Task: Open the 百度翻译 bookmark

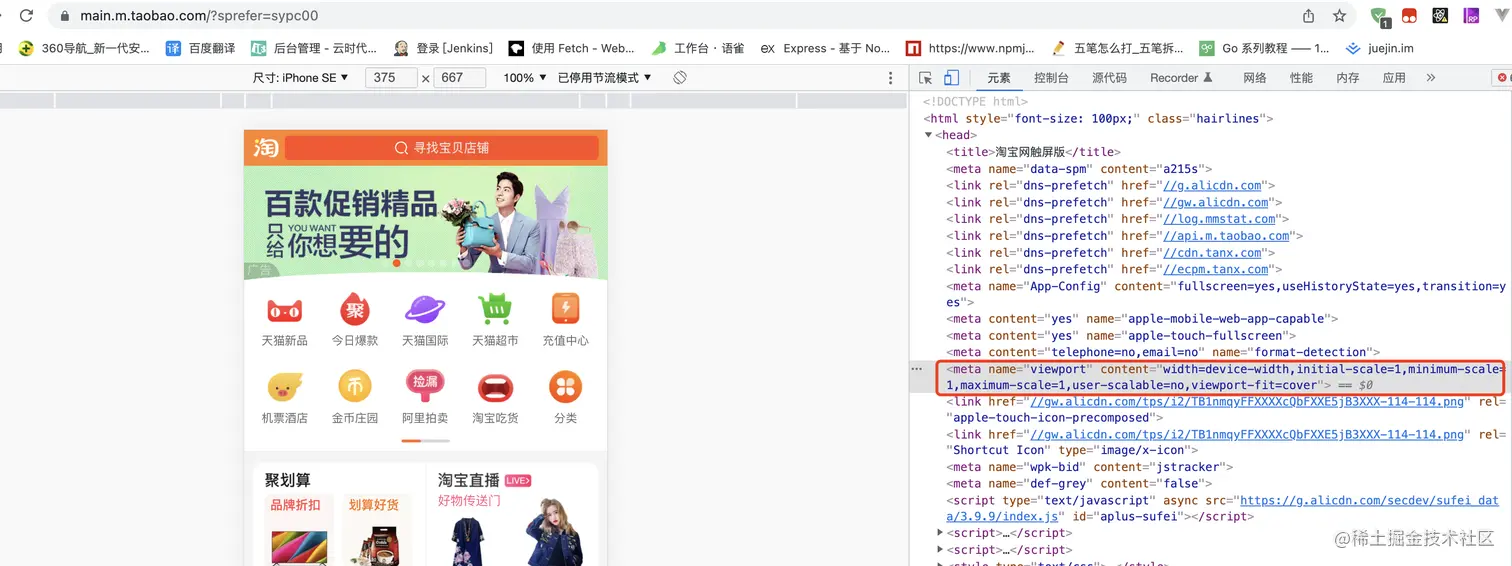Action: (x=201, y=48)
